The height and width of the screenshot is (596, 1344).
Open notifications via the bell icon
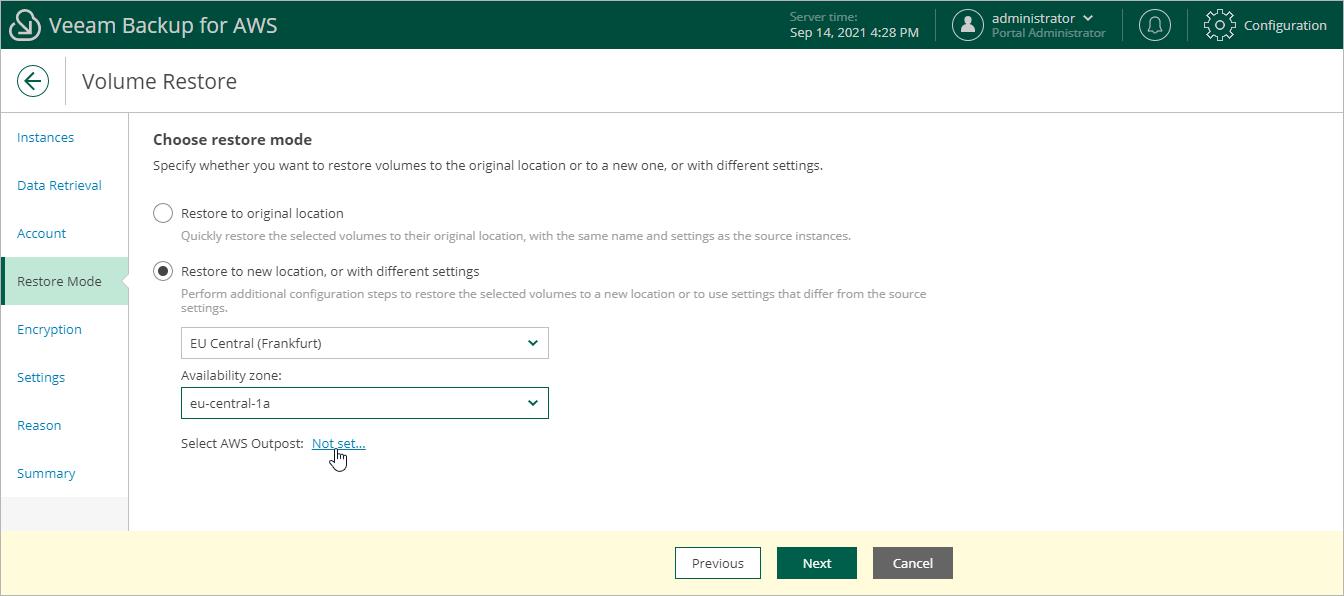click(1155, 24)
